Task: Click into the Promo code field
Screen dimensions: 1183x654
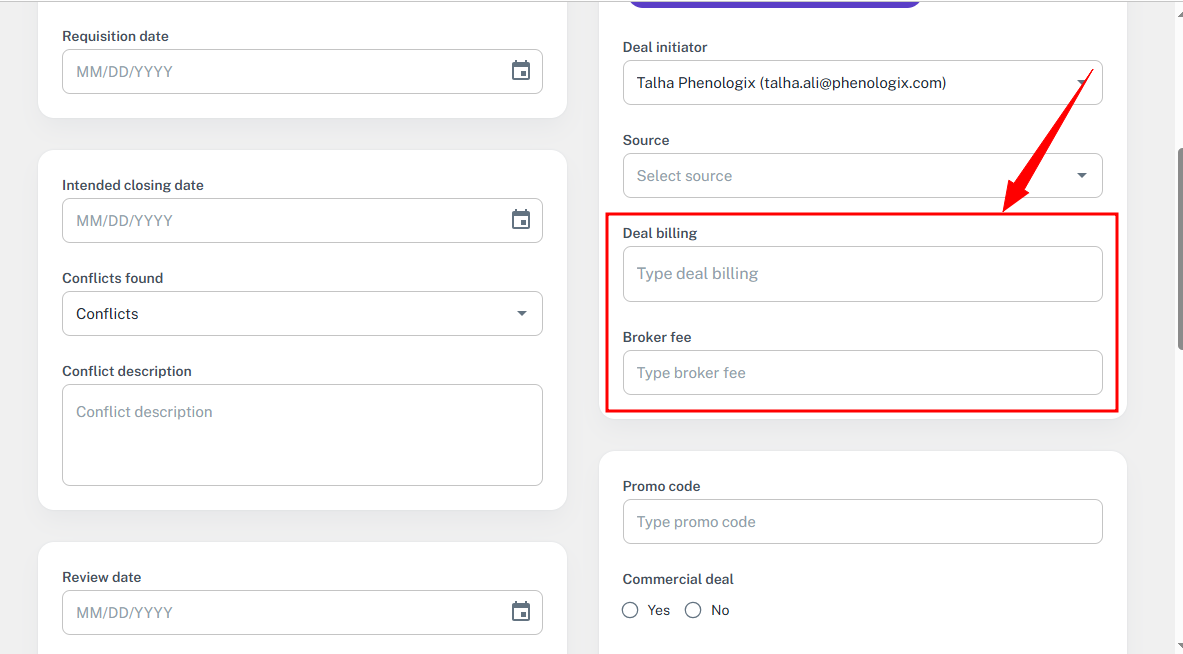Action: coord(862,522)
